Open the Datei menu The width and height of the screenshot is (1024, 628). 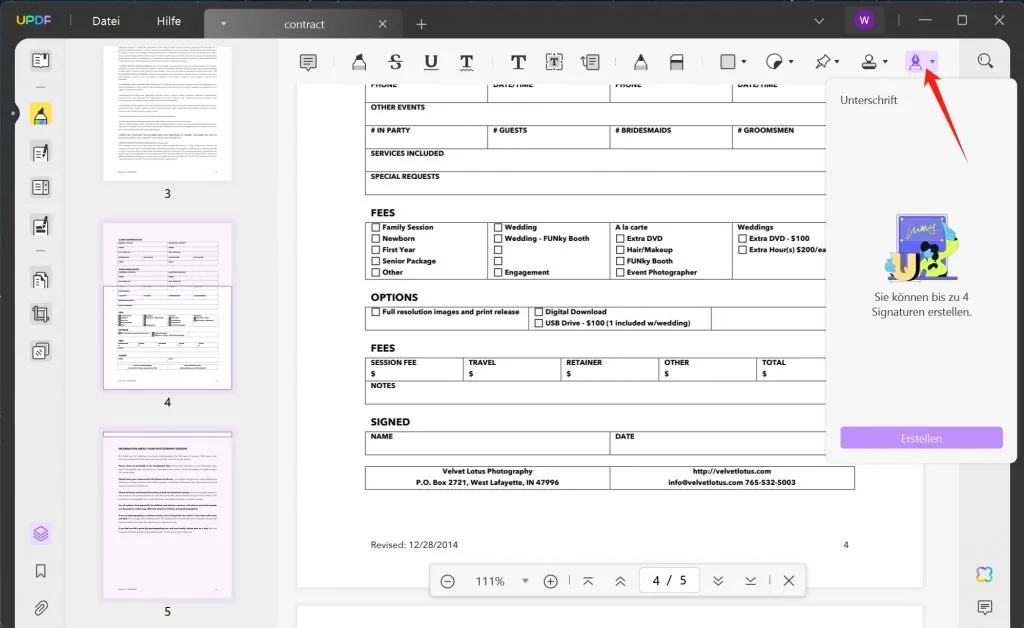pos(105,21)
